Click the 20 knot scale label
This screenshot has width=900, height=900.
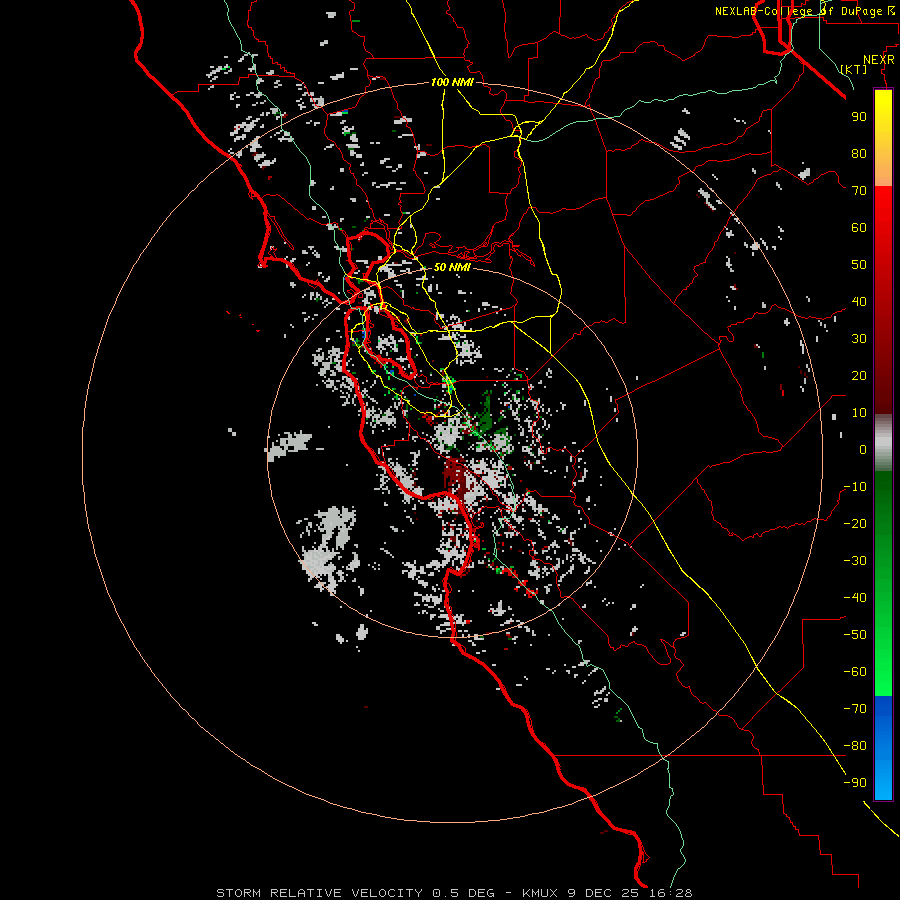pos(859,375)
